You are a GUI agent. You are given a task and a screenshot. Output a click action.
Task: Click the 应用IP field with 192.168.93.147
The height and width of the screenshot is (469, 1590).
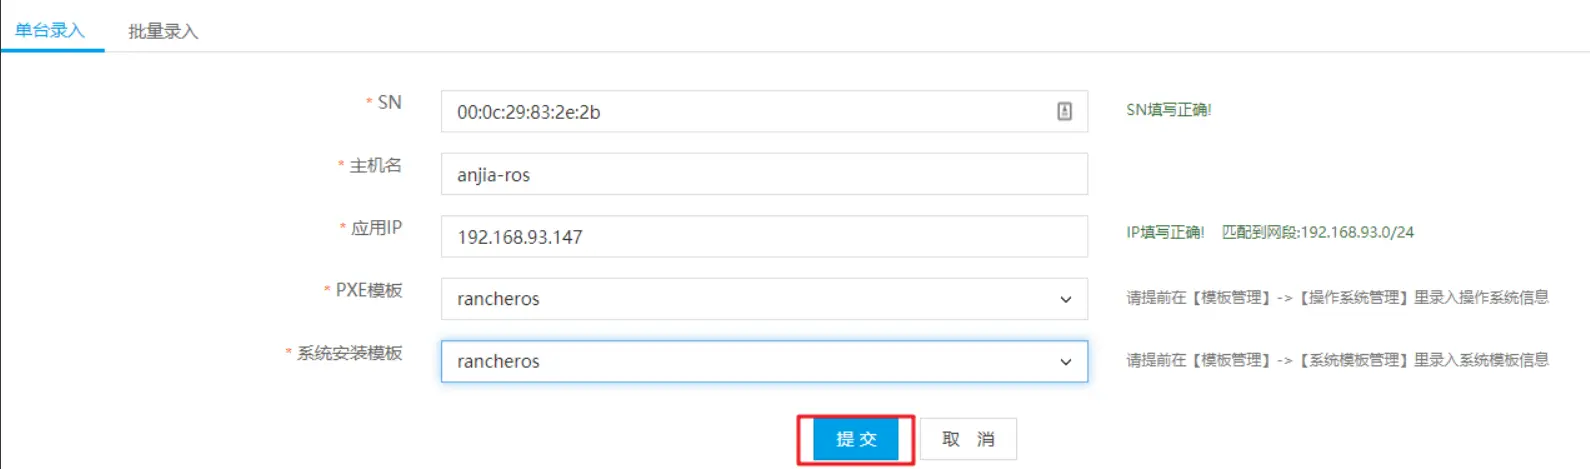(x=764, y=236)
